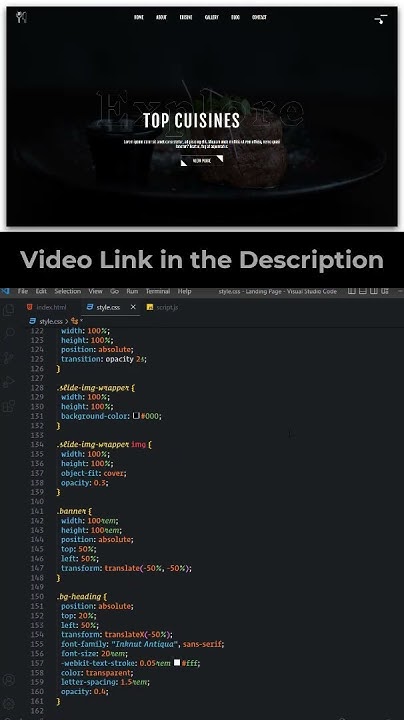This screenshot has width=404, height=720.
Task: Switch to the script.js tab
Action: click(163, 307)
